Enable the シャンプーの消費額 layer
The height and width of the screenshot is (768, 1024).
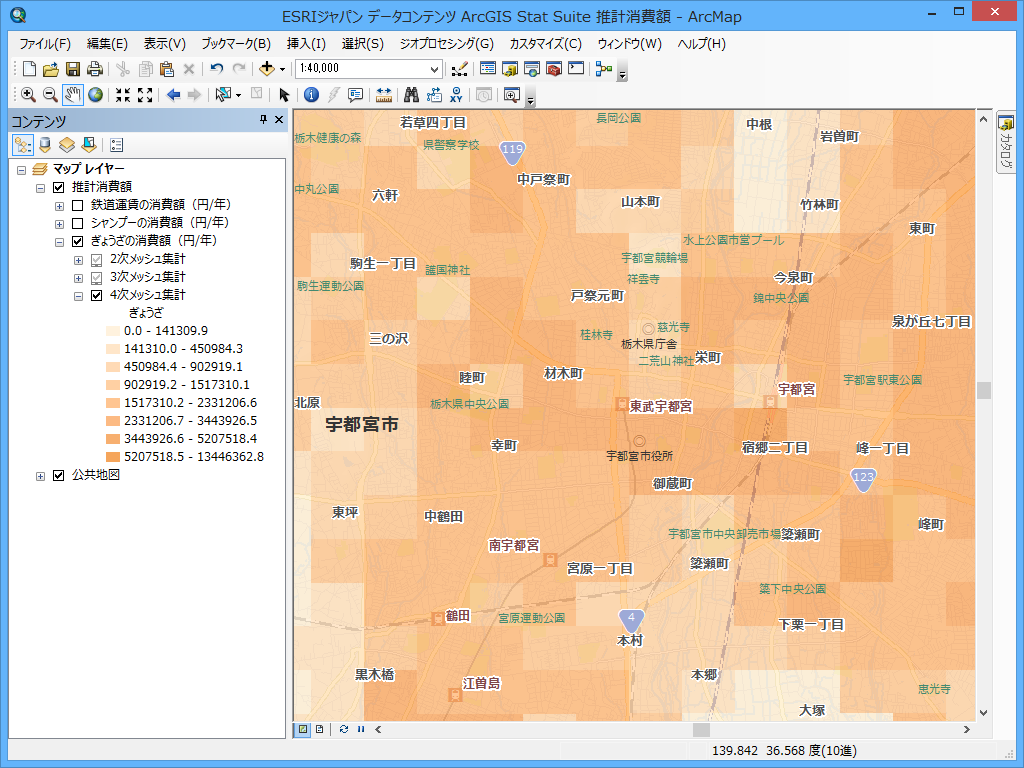click(77, 223)
